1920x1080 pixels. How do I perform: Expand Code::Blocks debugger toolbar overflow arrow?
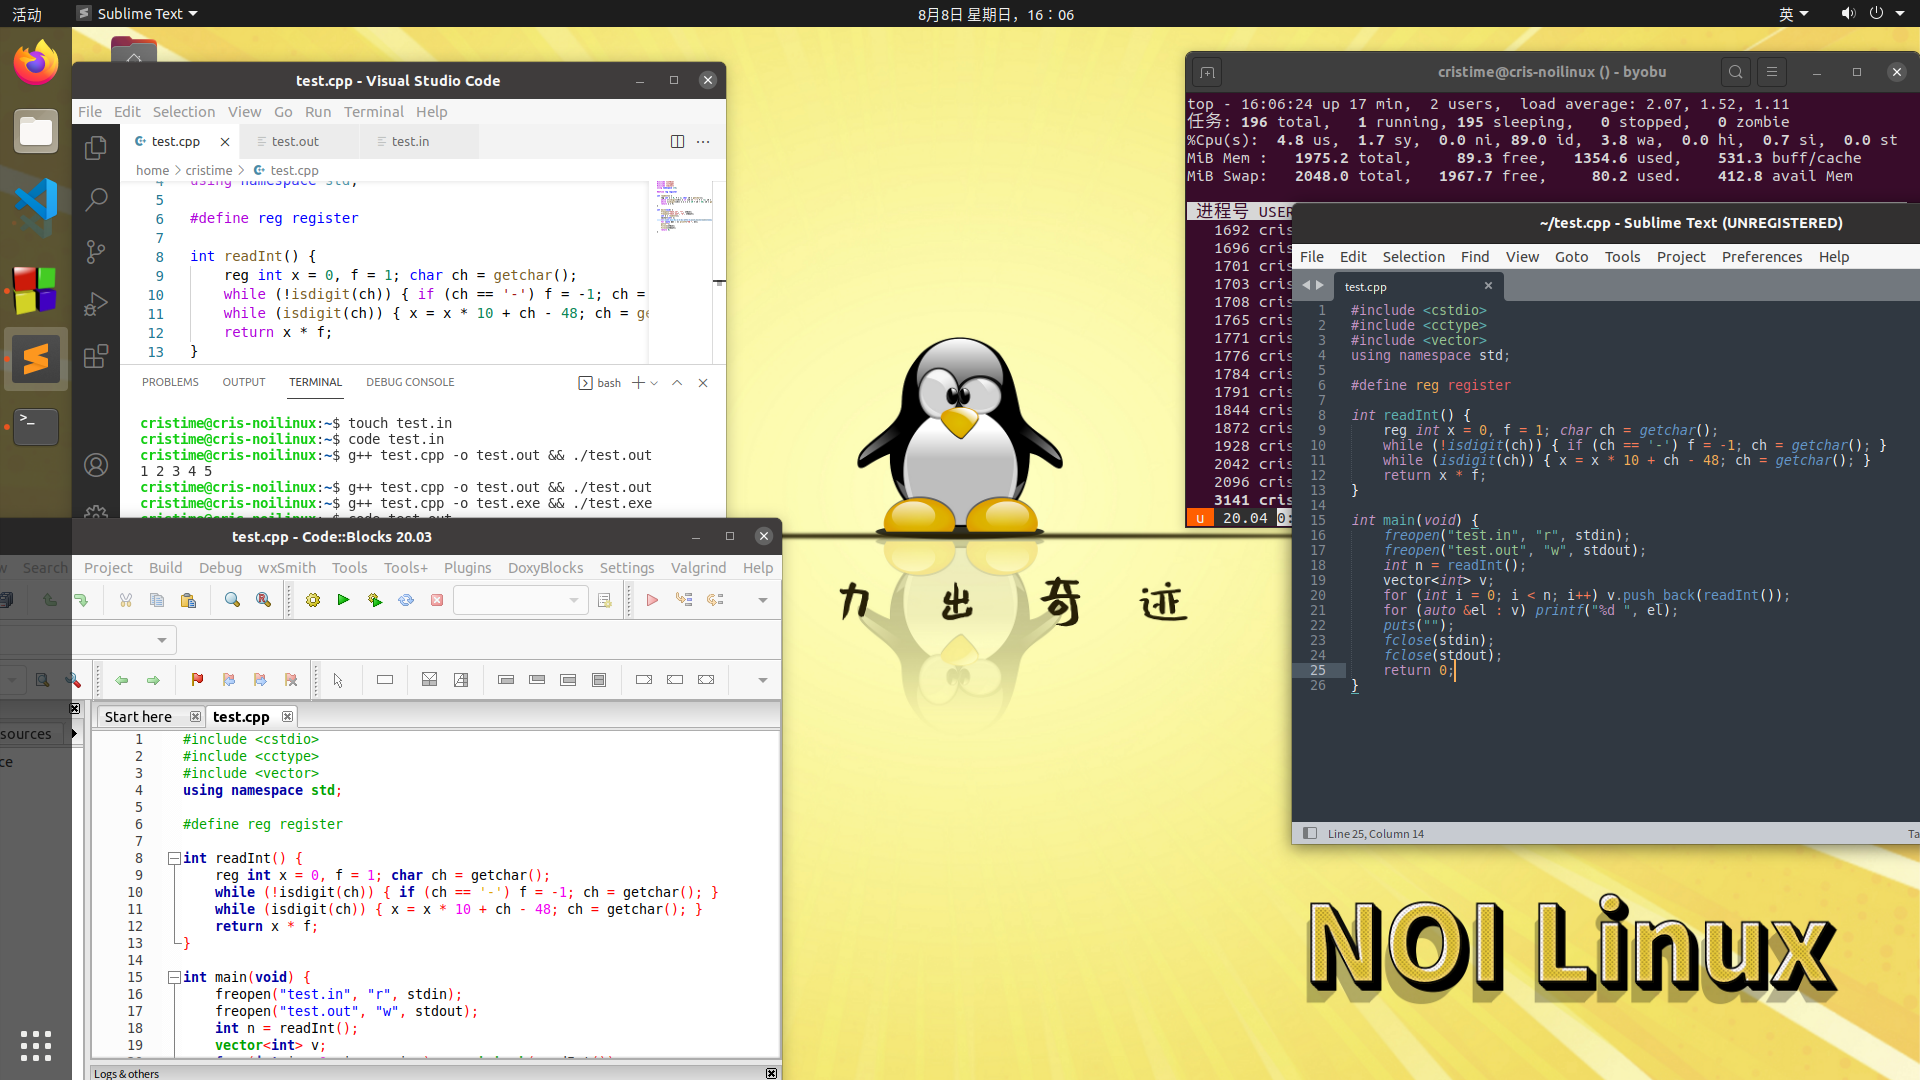(762, 600)
